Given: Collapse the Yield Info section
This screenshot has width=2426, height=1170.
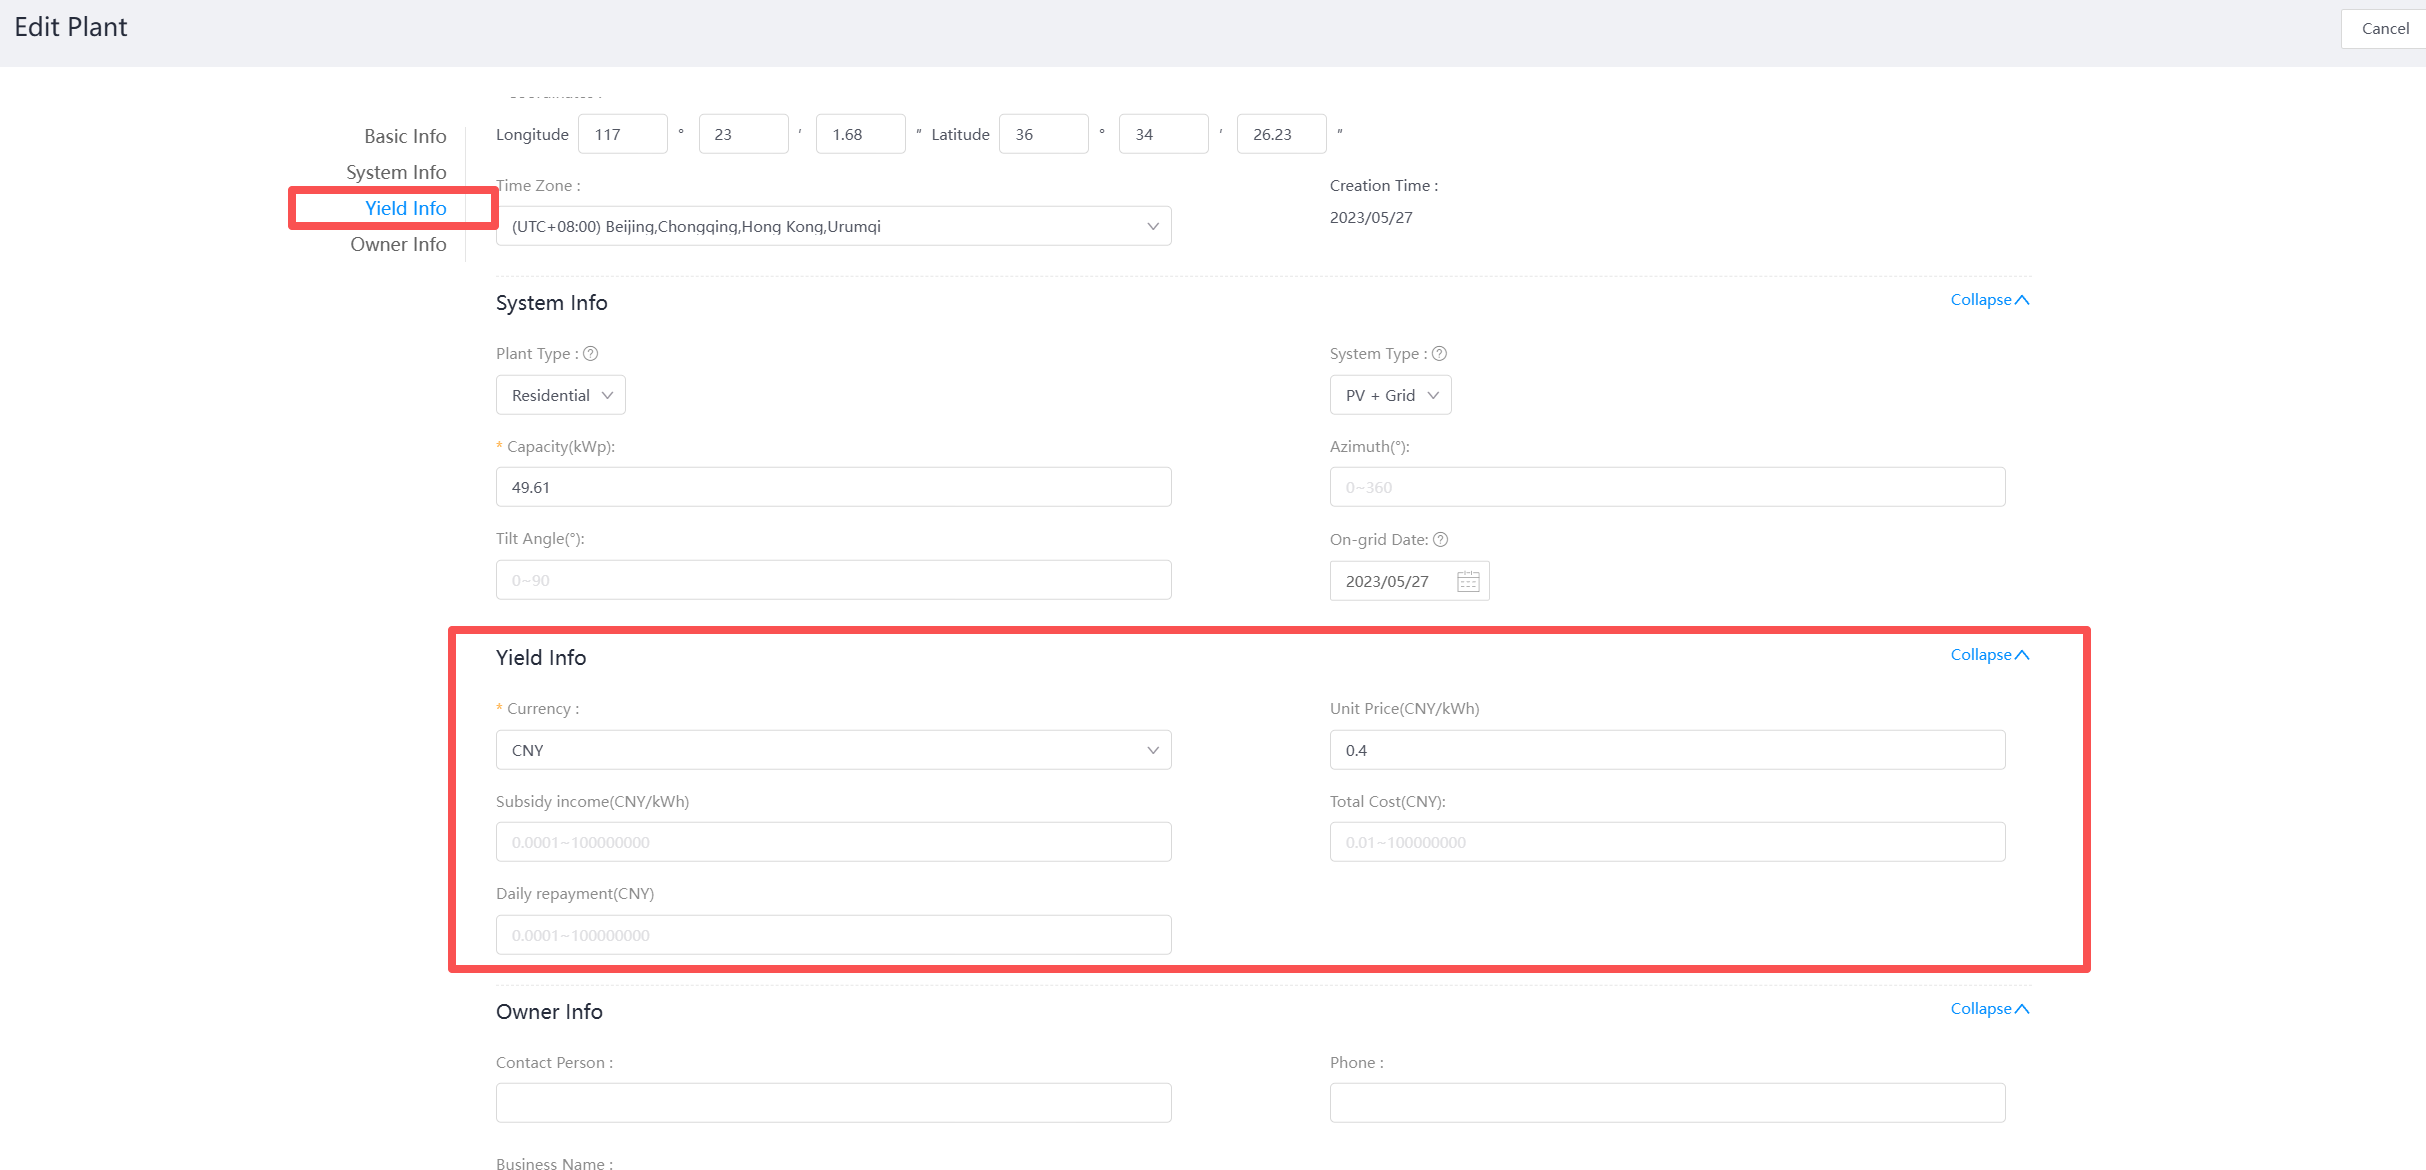Looking at the screenshot, I should (x=1989, y=655).
